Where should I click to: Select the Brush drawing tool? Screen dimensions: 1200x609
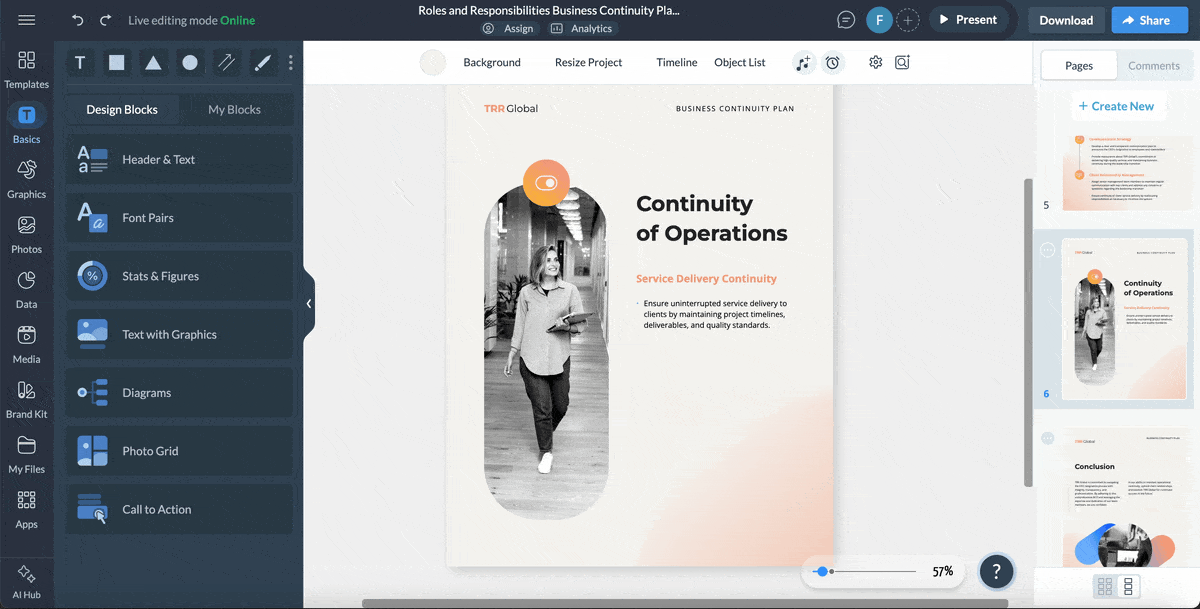[x=262, y=62]
